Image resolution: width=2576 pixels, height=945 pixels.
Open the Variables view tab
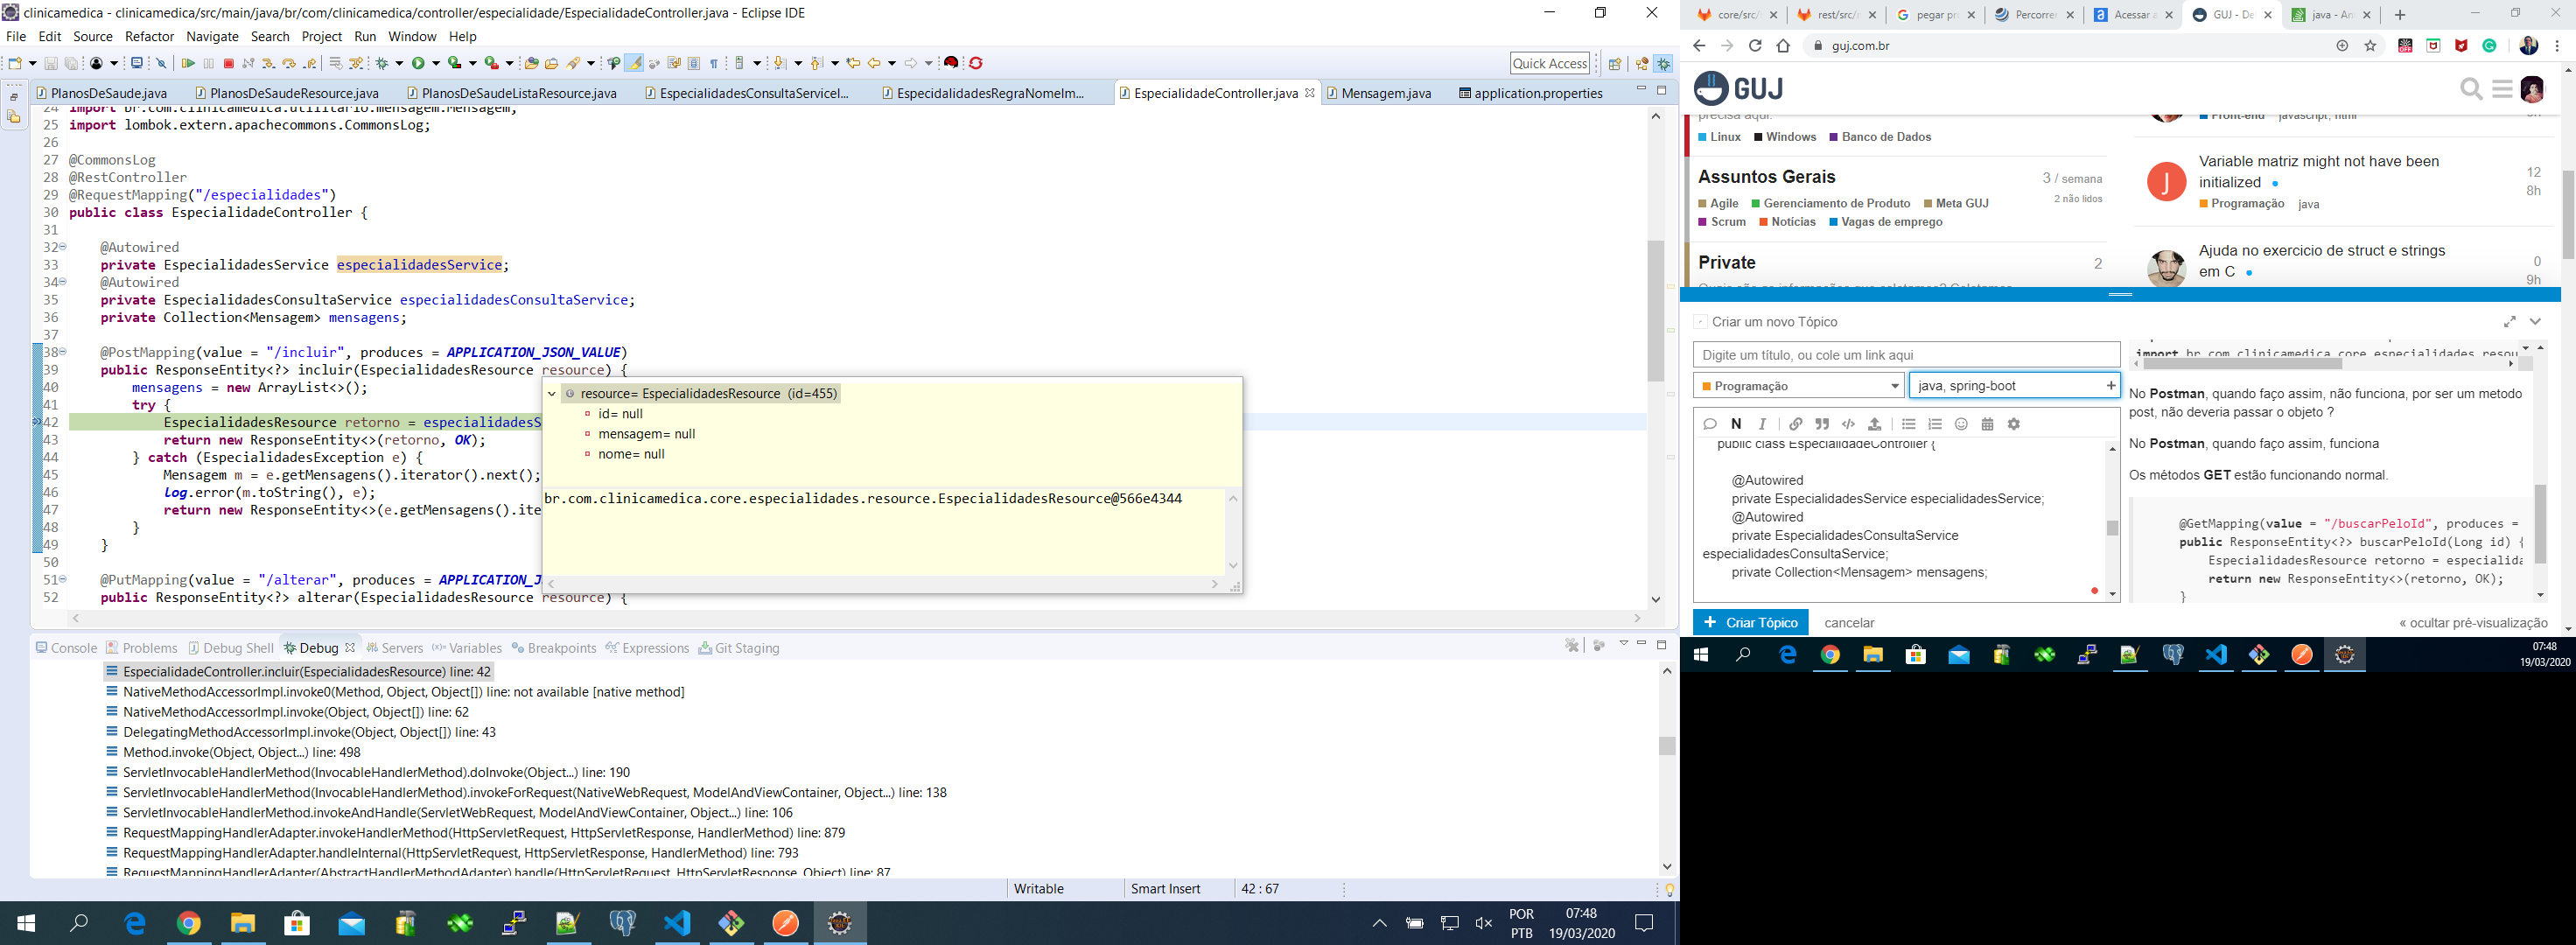pyautogui.click(x=467, y=648)
